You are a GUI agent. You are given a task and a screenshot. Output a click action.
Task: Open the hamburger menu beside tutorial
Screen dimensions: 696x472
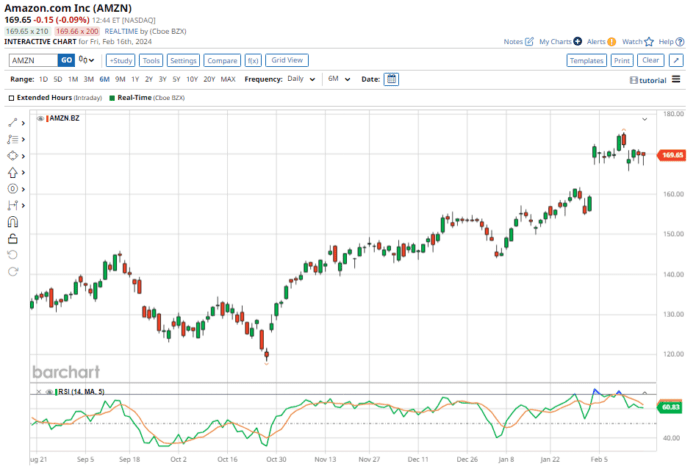point(678,79)
